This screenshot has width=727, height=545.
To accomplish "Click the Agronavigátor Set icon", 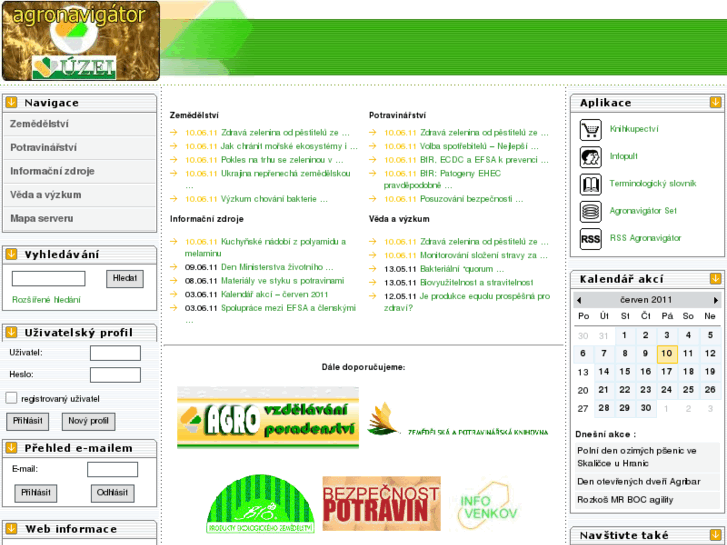I will [590, 212].
